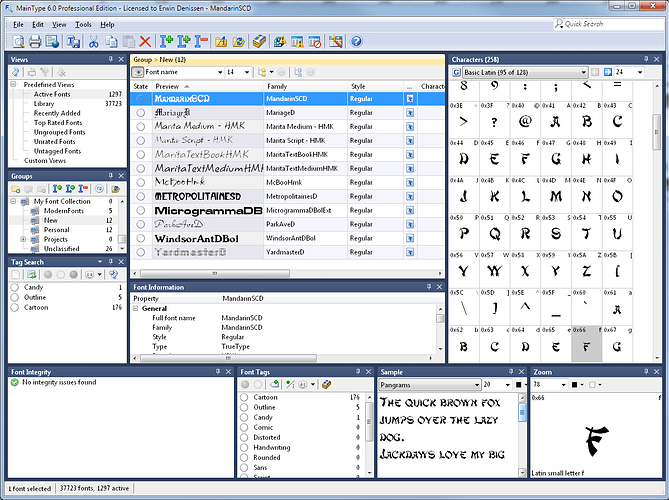
Task: Click the pin icon of Zoom panel
Action: [x=646, y=372]
